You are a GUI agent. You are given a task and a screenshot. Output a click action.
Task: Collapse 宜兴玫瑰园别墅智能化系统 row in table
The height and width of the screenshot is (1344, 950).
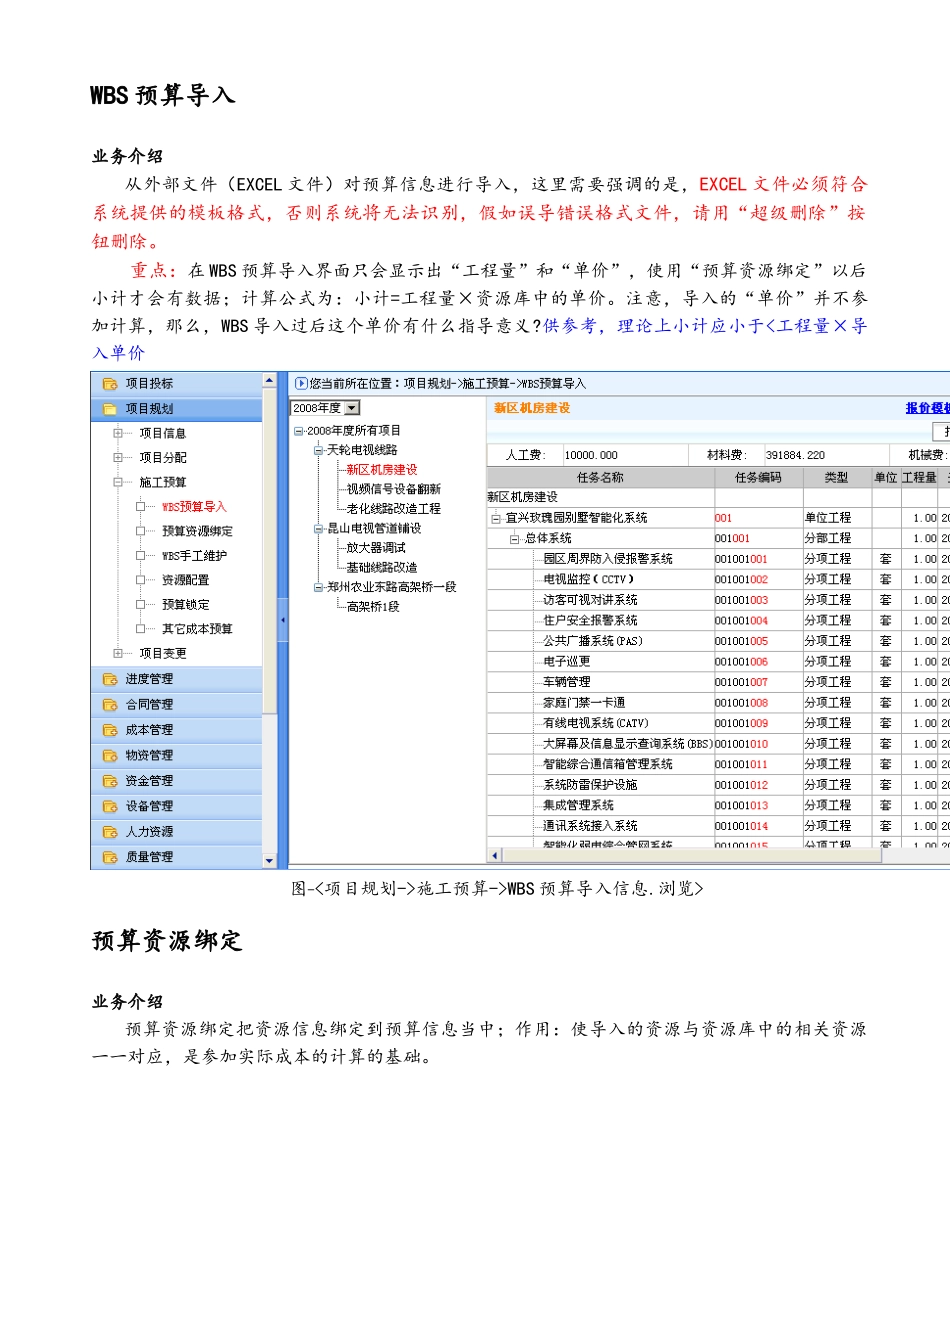pos(496,518)
